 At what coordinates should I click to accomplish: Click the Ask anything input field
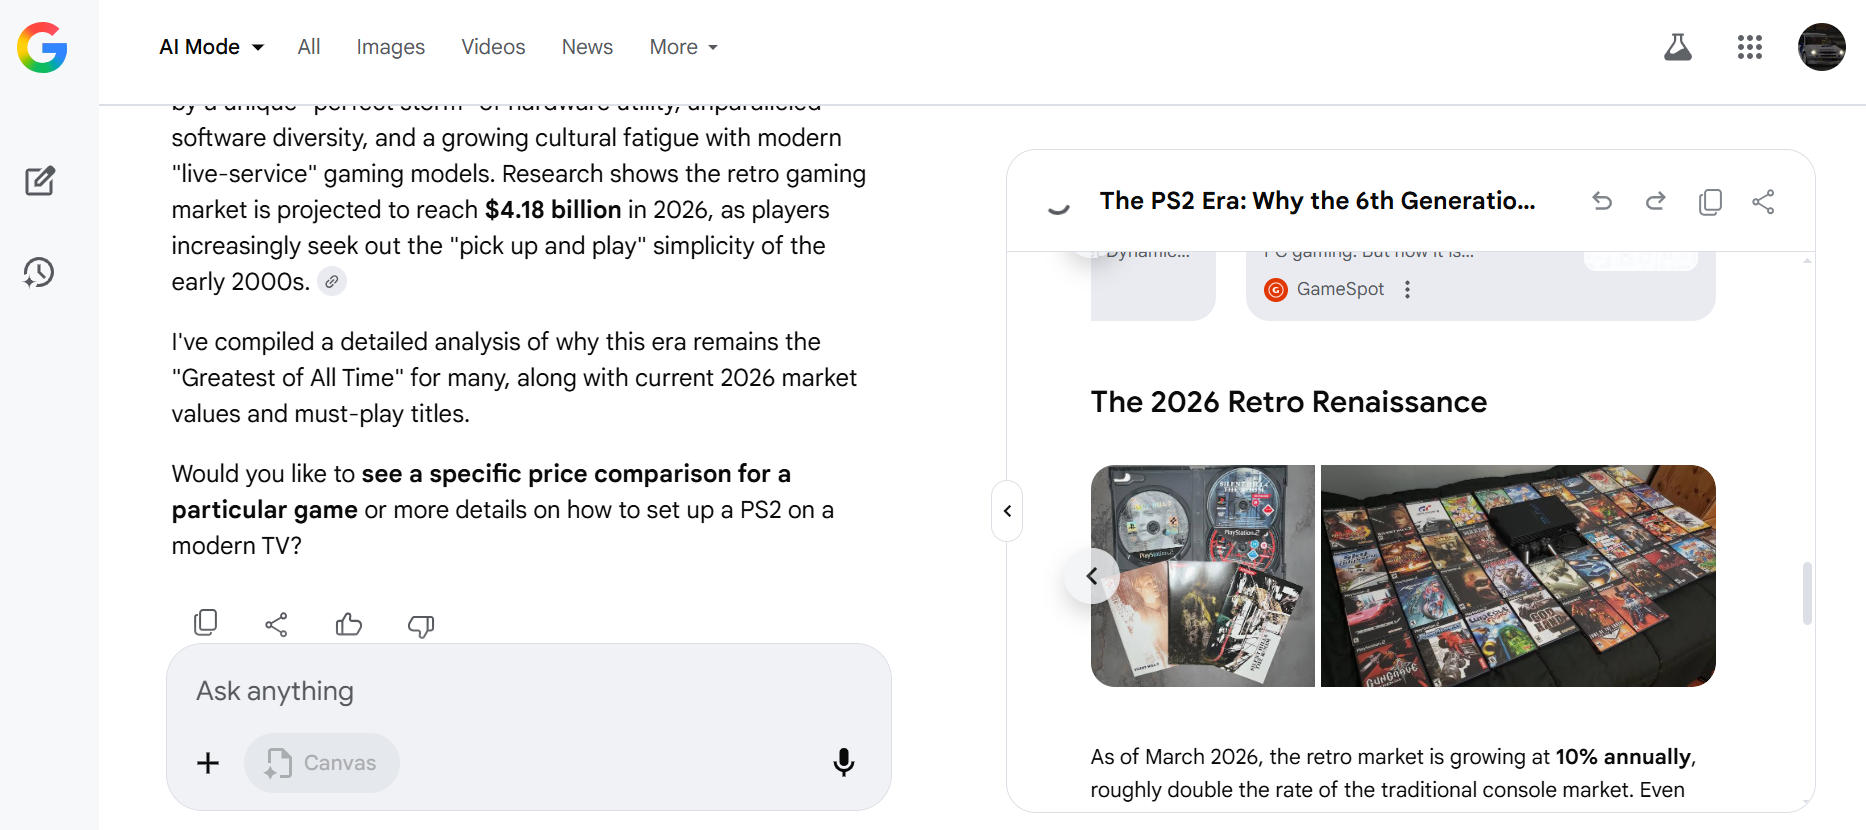tap(500, 691)
